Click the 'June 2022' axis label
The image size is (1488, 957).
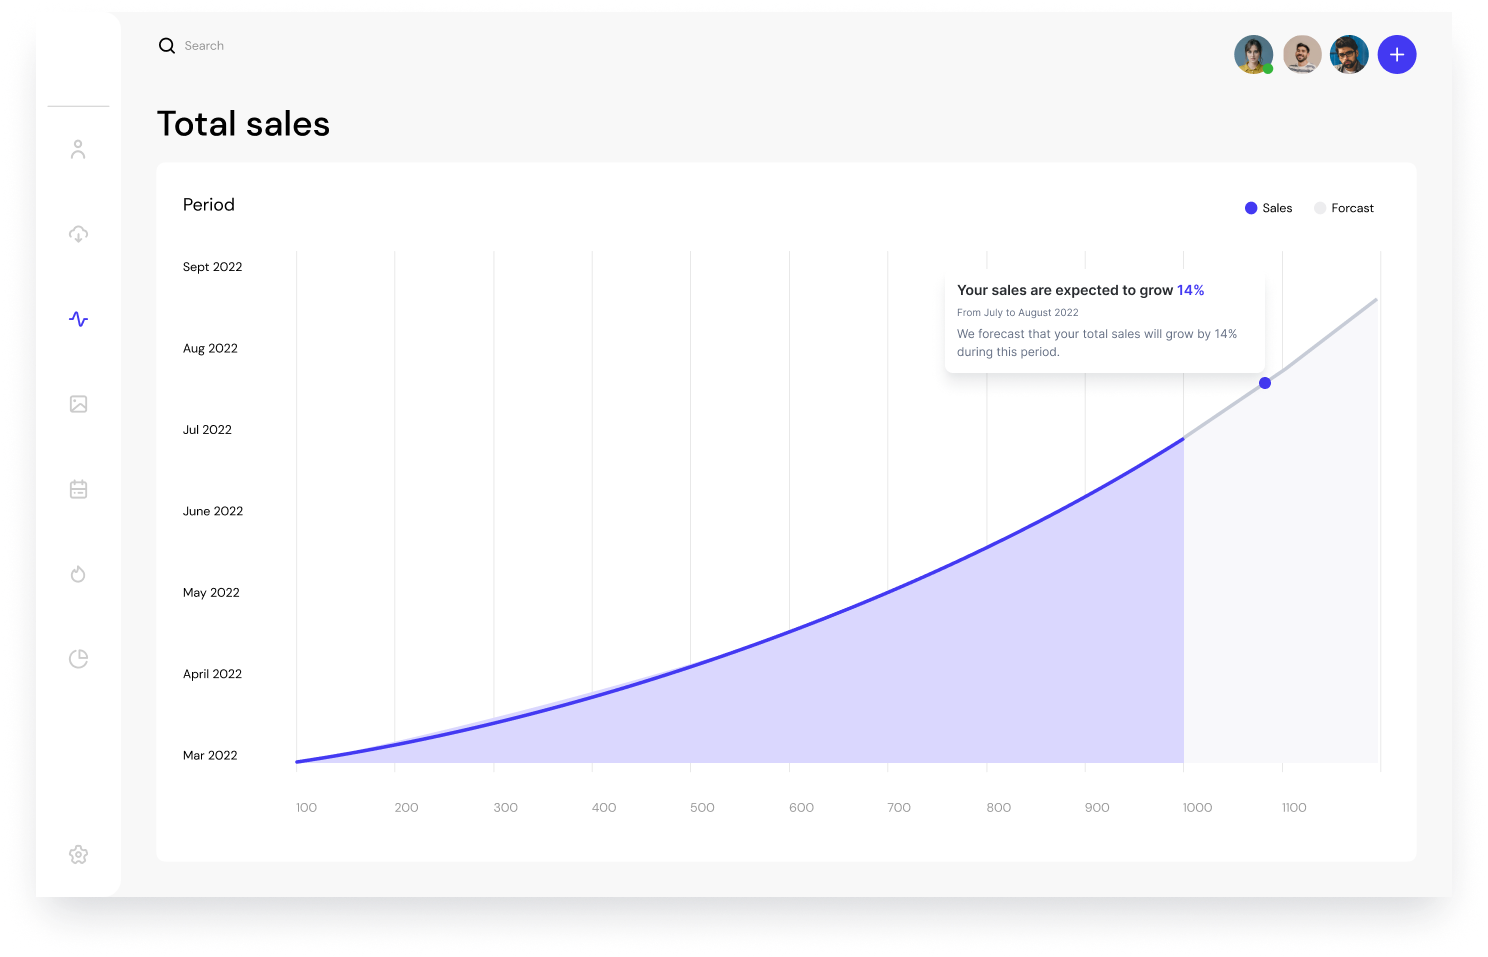click(x=213, y=511)
